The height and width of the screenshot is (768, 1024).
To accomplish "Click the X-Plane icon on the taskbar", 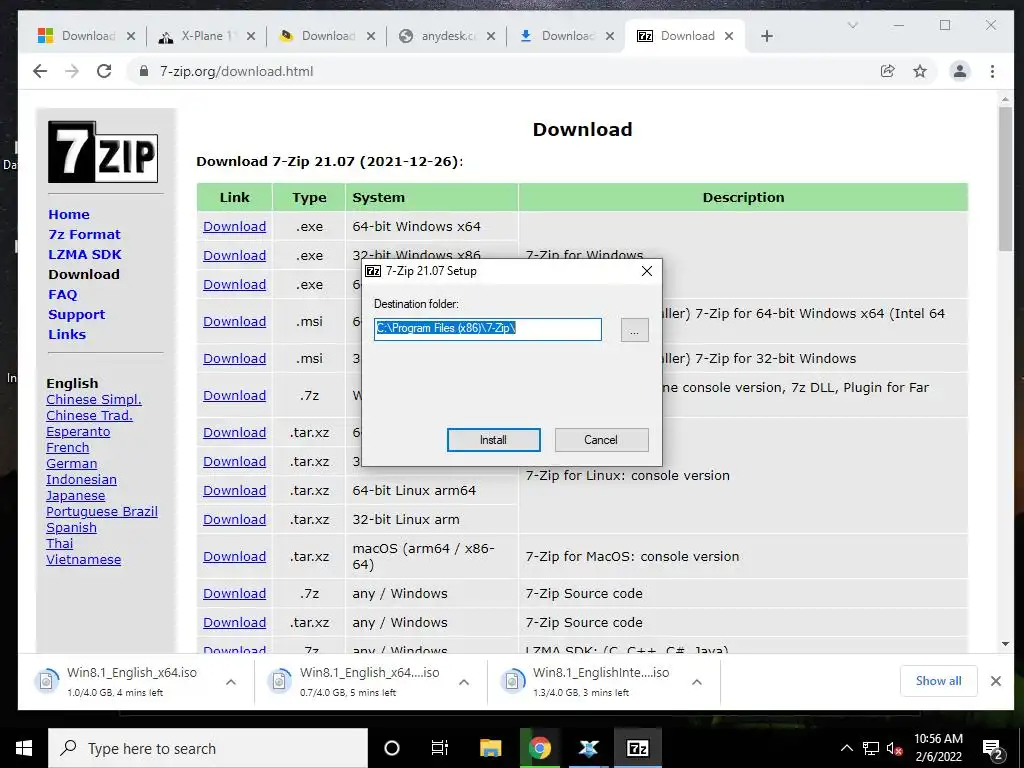I will click(588, 748).
